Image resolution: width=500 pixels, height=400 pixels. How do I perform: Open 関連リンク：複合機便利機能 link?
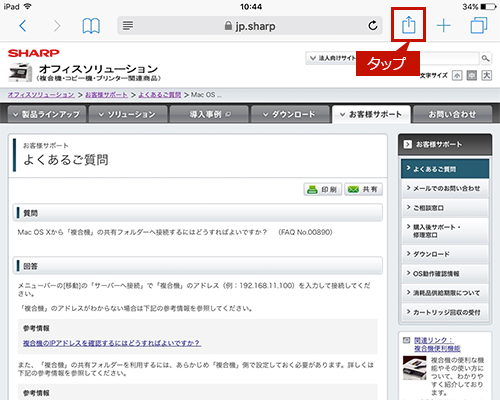[437, 344]
